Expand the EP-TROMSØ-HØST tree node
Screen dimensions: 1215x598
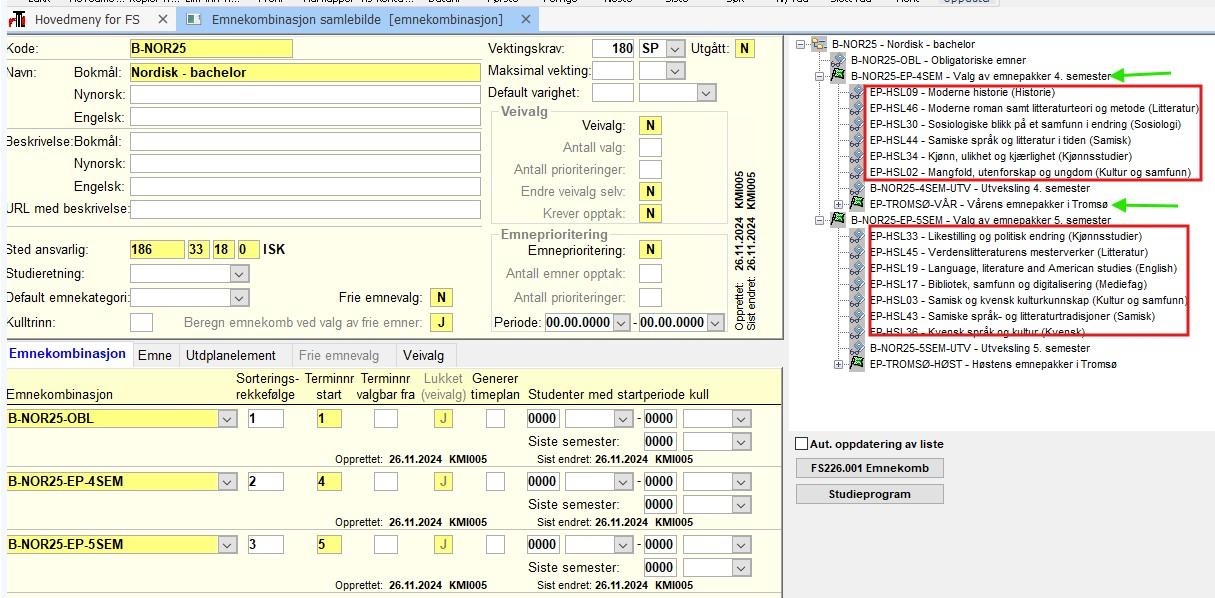838,364
